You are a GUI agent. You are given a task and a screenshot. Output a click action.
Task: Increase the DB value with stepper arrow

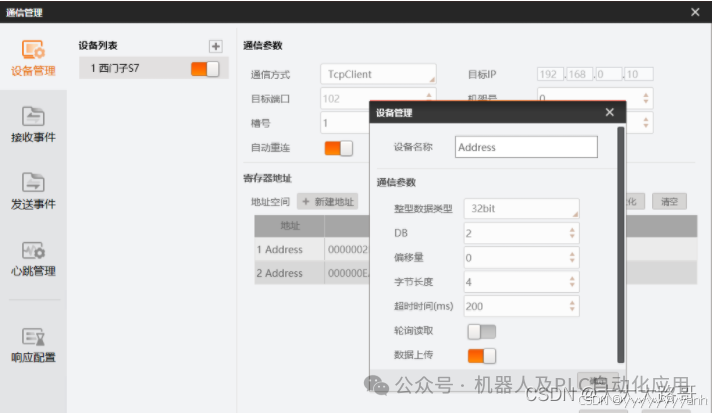point(572,230)
